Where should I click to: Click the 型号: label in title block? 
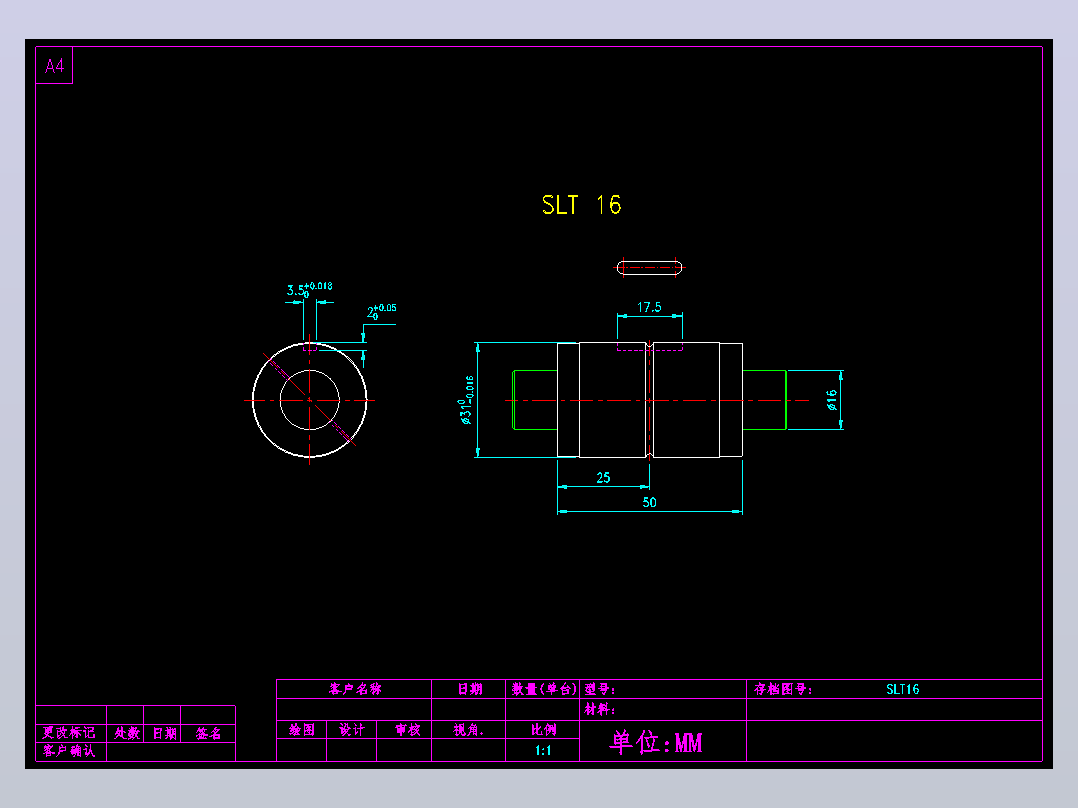[600, 689]
